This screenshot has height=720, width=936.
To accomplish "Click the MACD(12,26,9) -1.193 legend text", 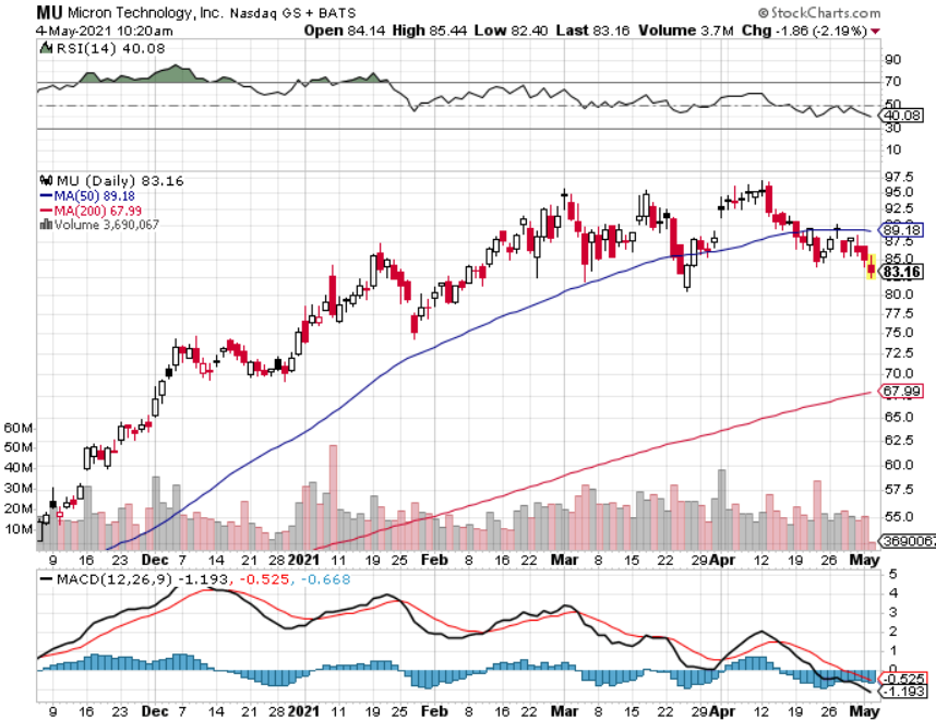I will pyautogui.click(x=142, y=580).
